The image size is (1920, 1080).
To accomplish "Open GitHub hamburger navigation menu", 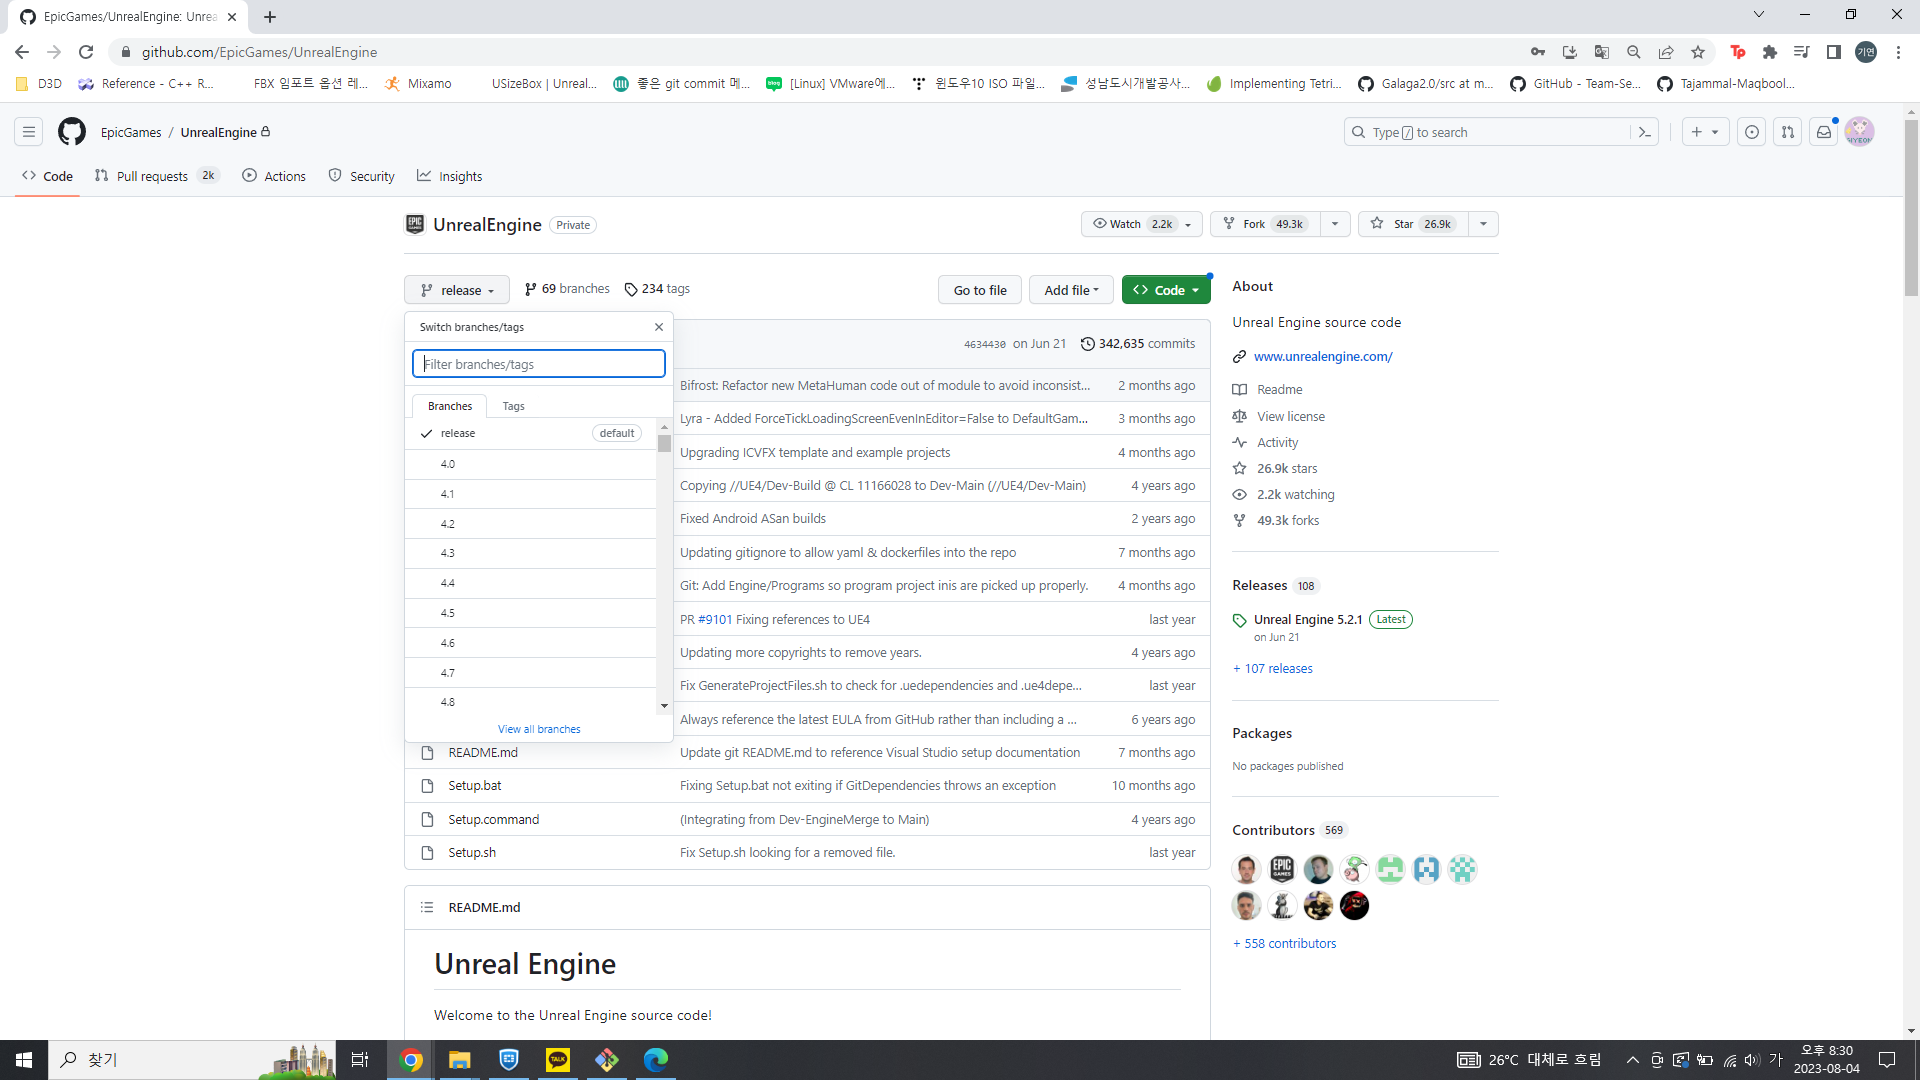I will 29,132.
